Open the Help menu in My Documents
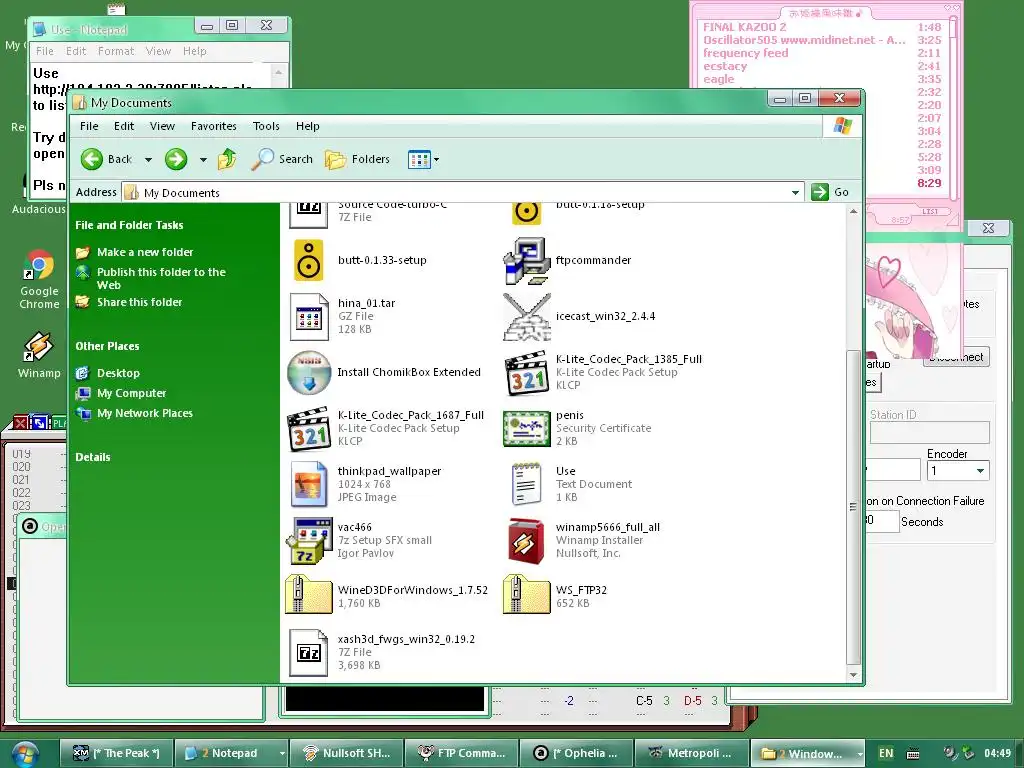The width and height of the screenshot is (1024, 768). (308, 126)
